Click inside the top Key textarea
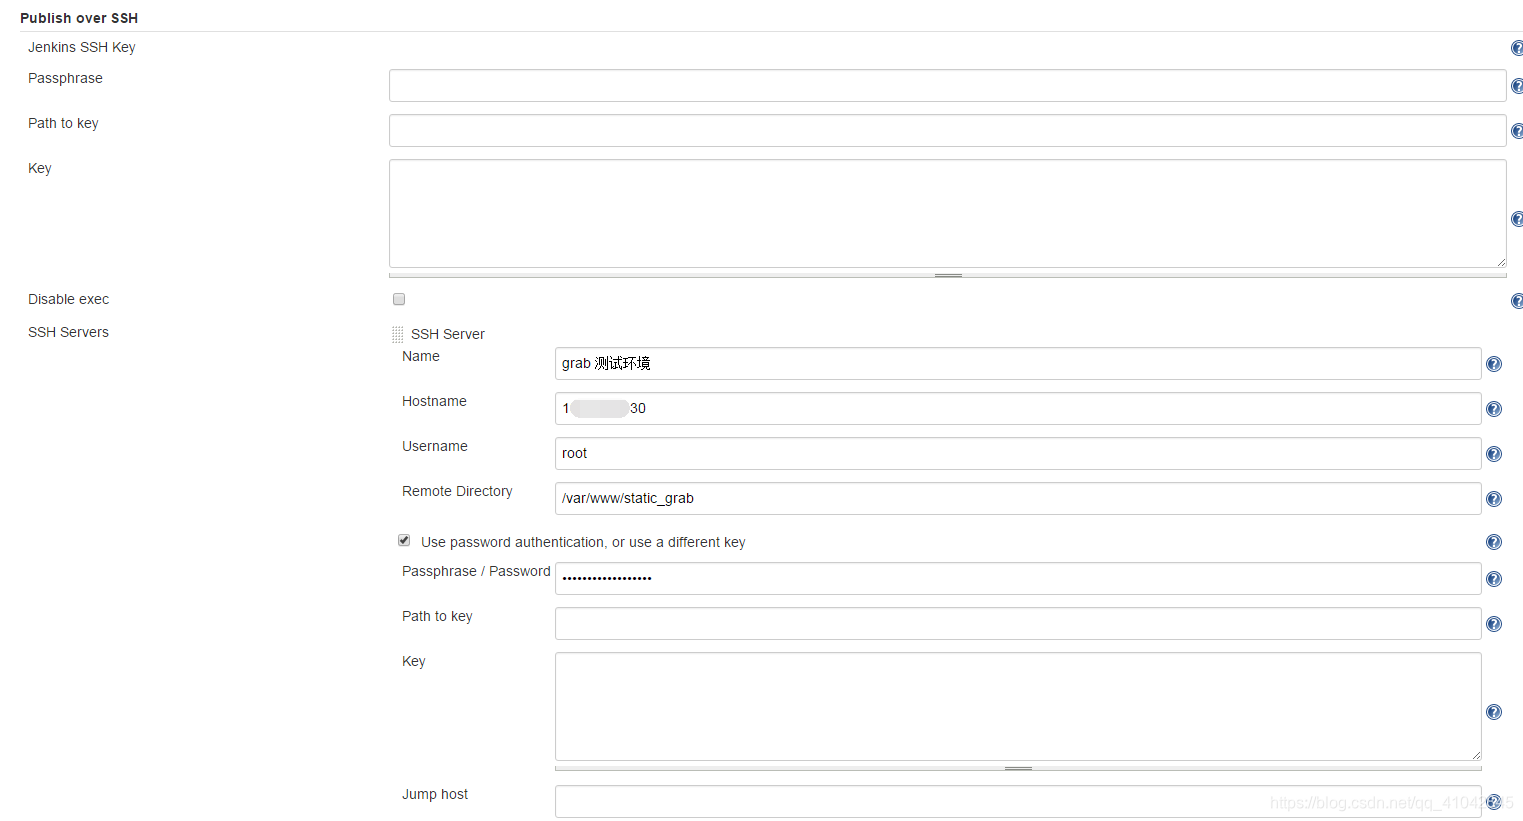Image resolution: width=1523 pixels, height=821 pixels. click(947, 213)
